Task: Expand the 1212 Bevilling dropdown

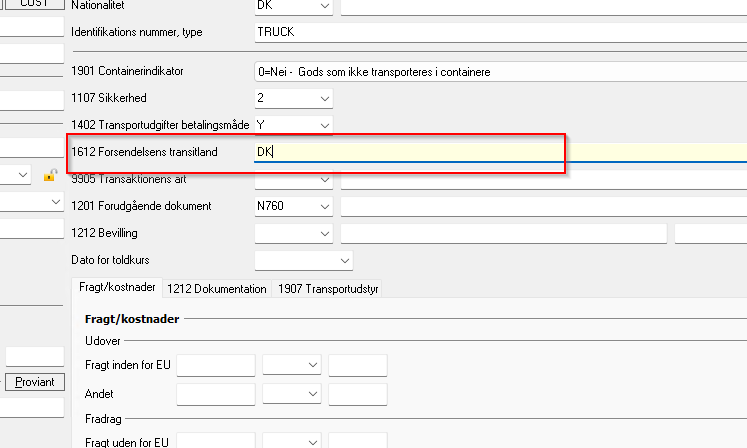Action: click(324, 233)
